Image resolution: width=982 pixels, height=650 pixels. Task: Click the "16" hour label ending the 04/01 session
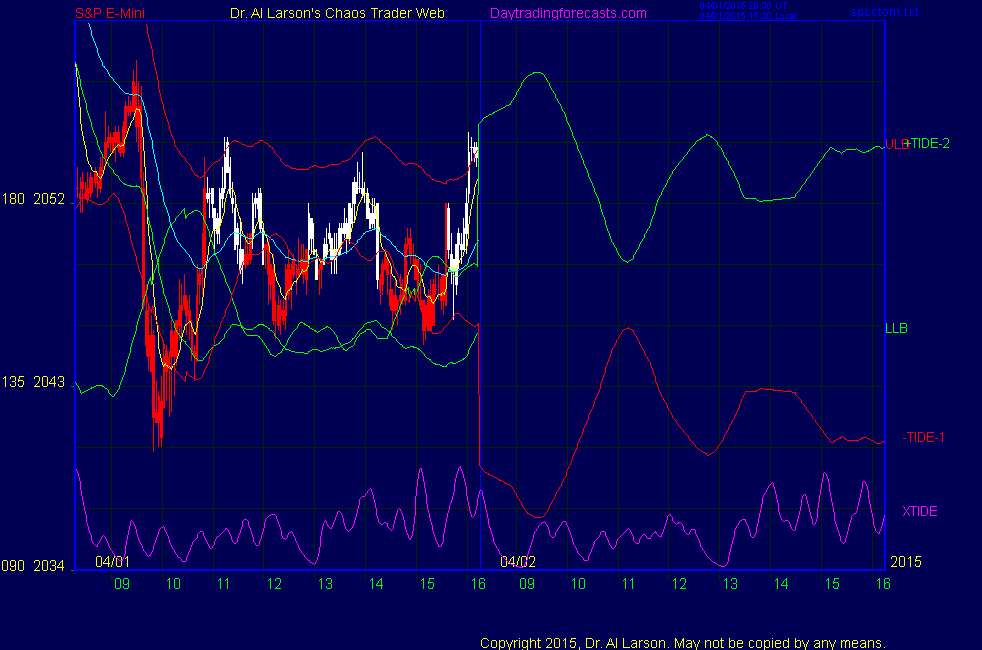coord(478,584)
